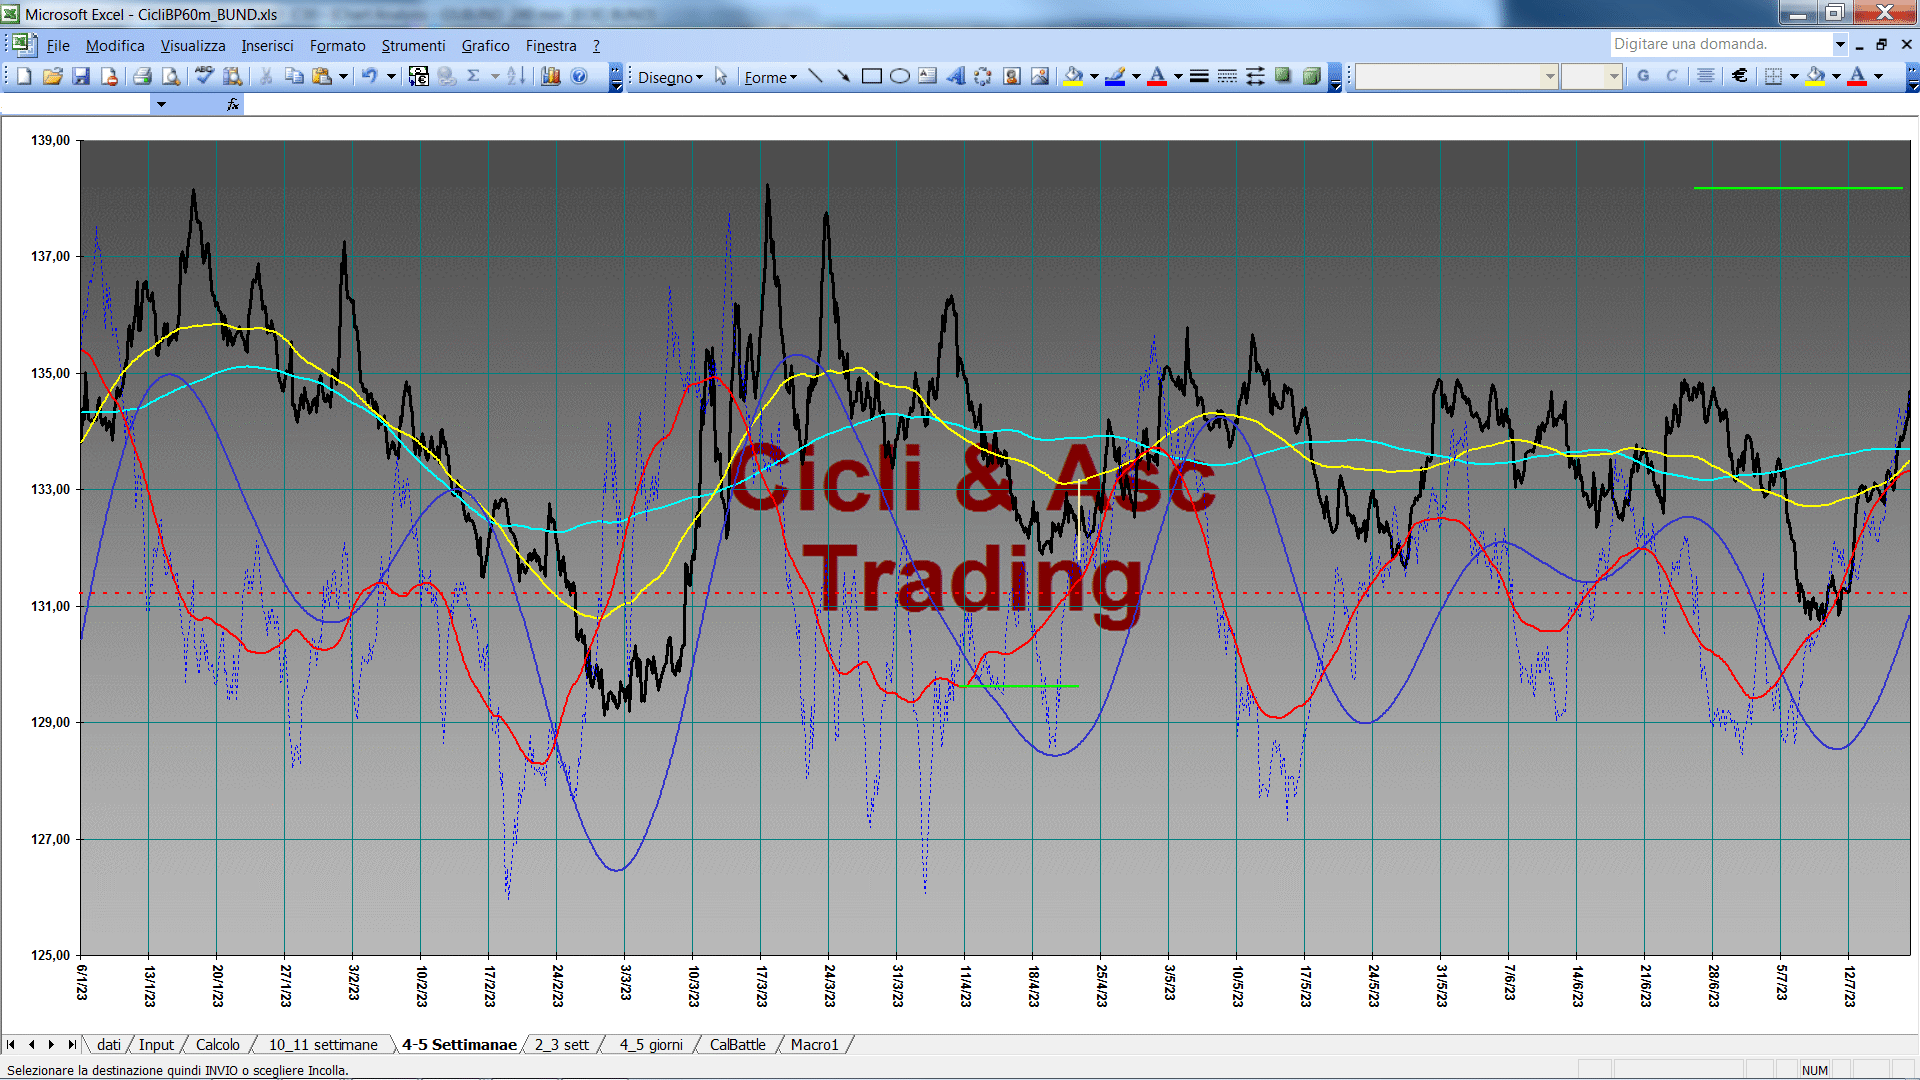Image resolution: width=1920 pixels, height=1080 pixels.
Task: Select the Text Box tool
Action: tap(928, 76)
